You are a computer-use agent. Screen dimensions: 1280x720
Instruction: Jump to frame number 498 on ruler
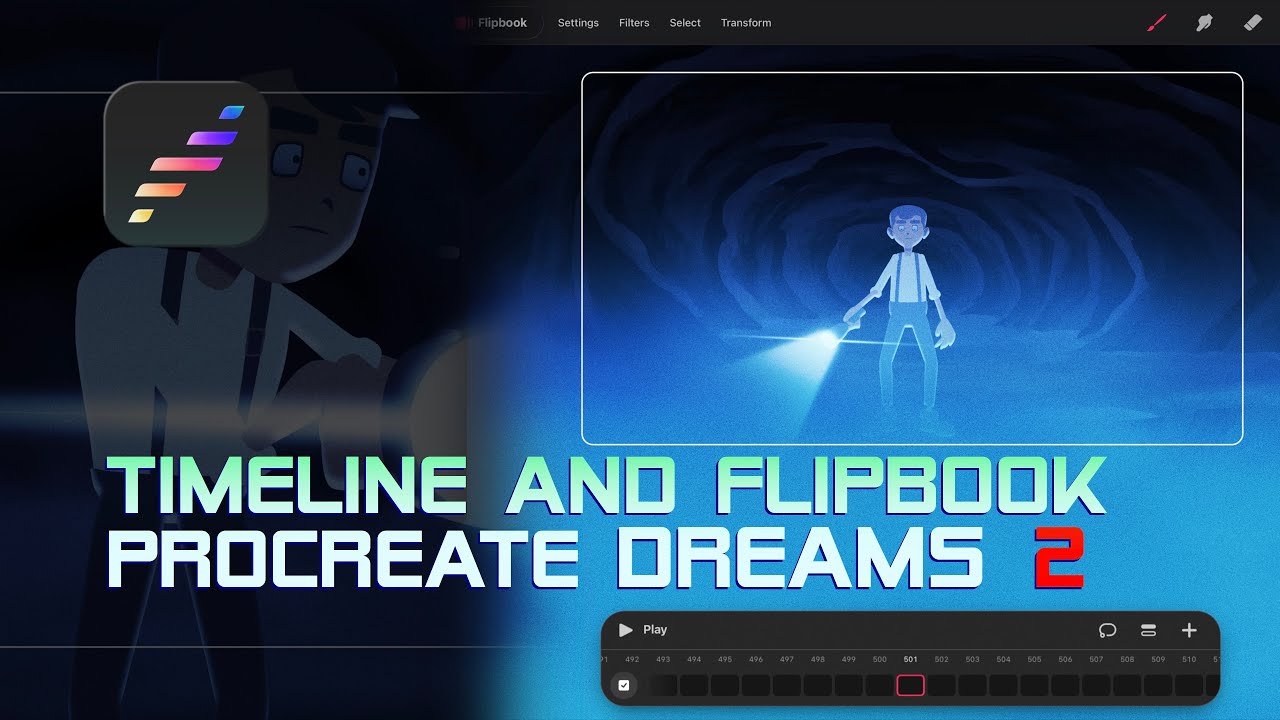(818, 660)
